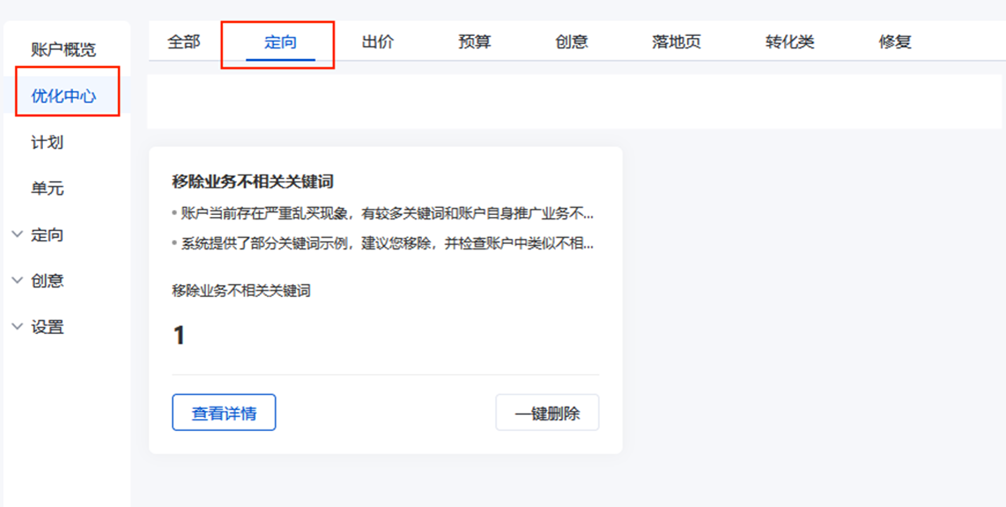This screenshot has width=1006, height=507.
Task: Click the 一键删除 button
Action: pyautogui.click(x=547, y=413)
